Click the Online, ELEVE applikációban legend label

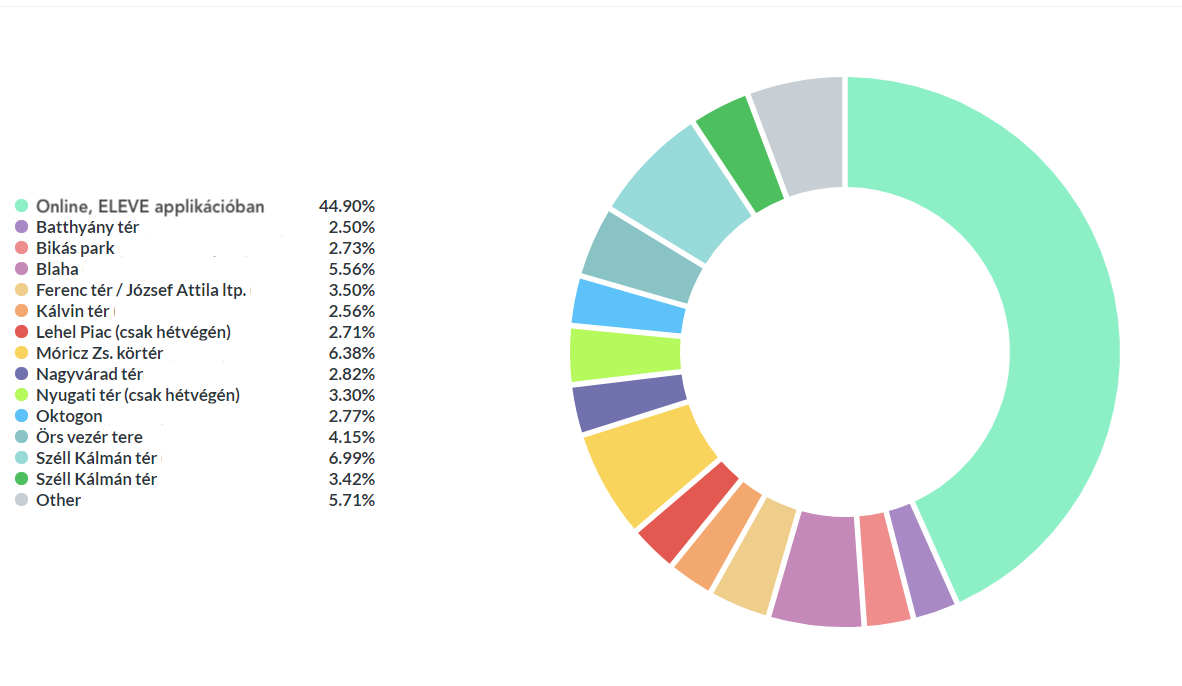150,206
